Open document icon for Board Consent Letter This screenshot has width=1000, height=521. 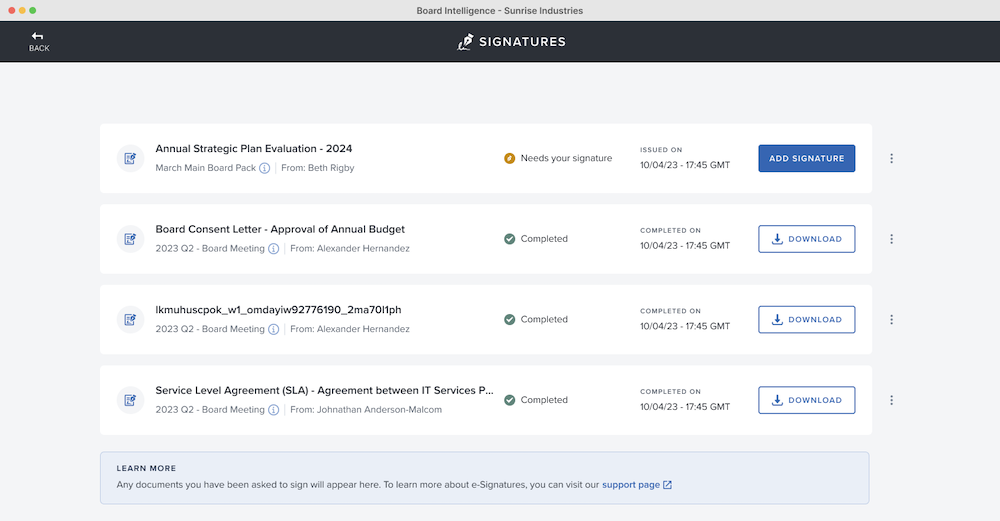[130, 239]
